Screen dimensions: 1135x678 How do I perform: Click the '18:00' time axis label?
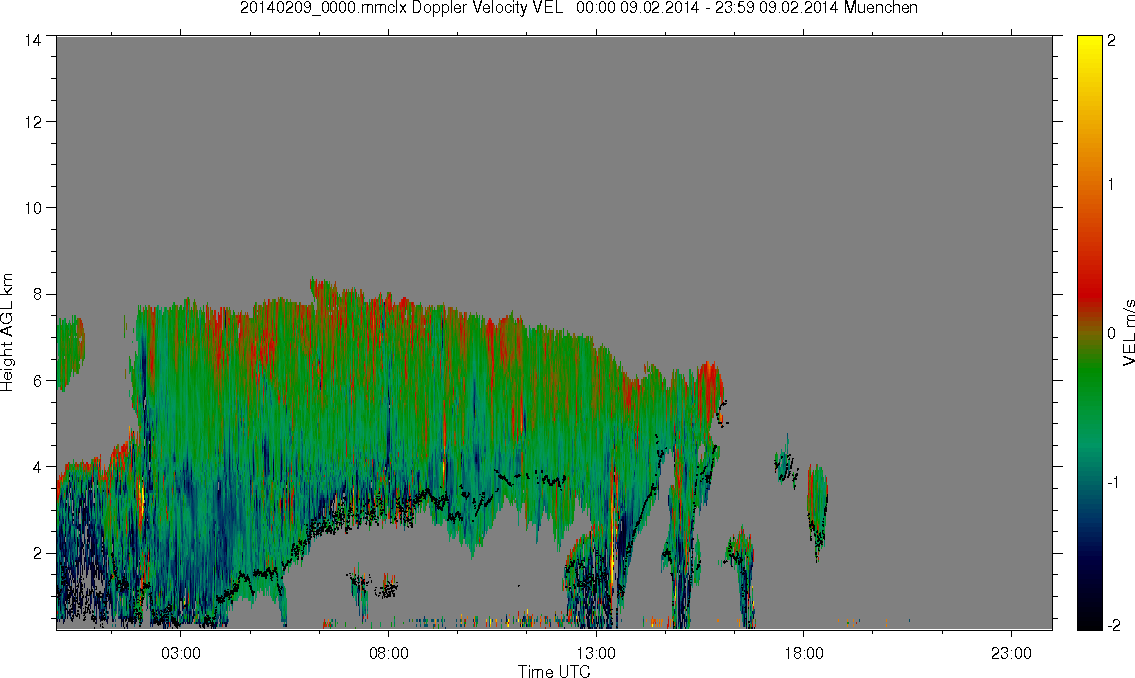(804, 653)
